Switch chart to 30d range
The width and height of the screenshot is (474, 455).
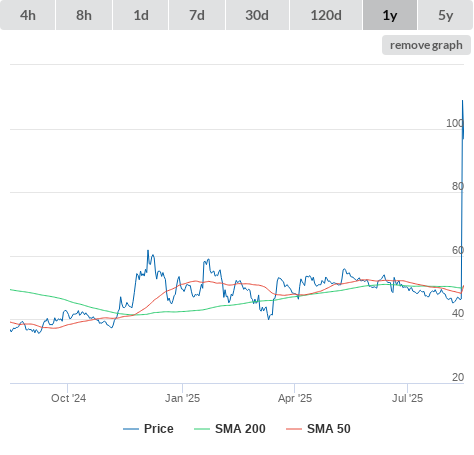257,15
